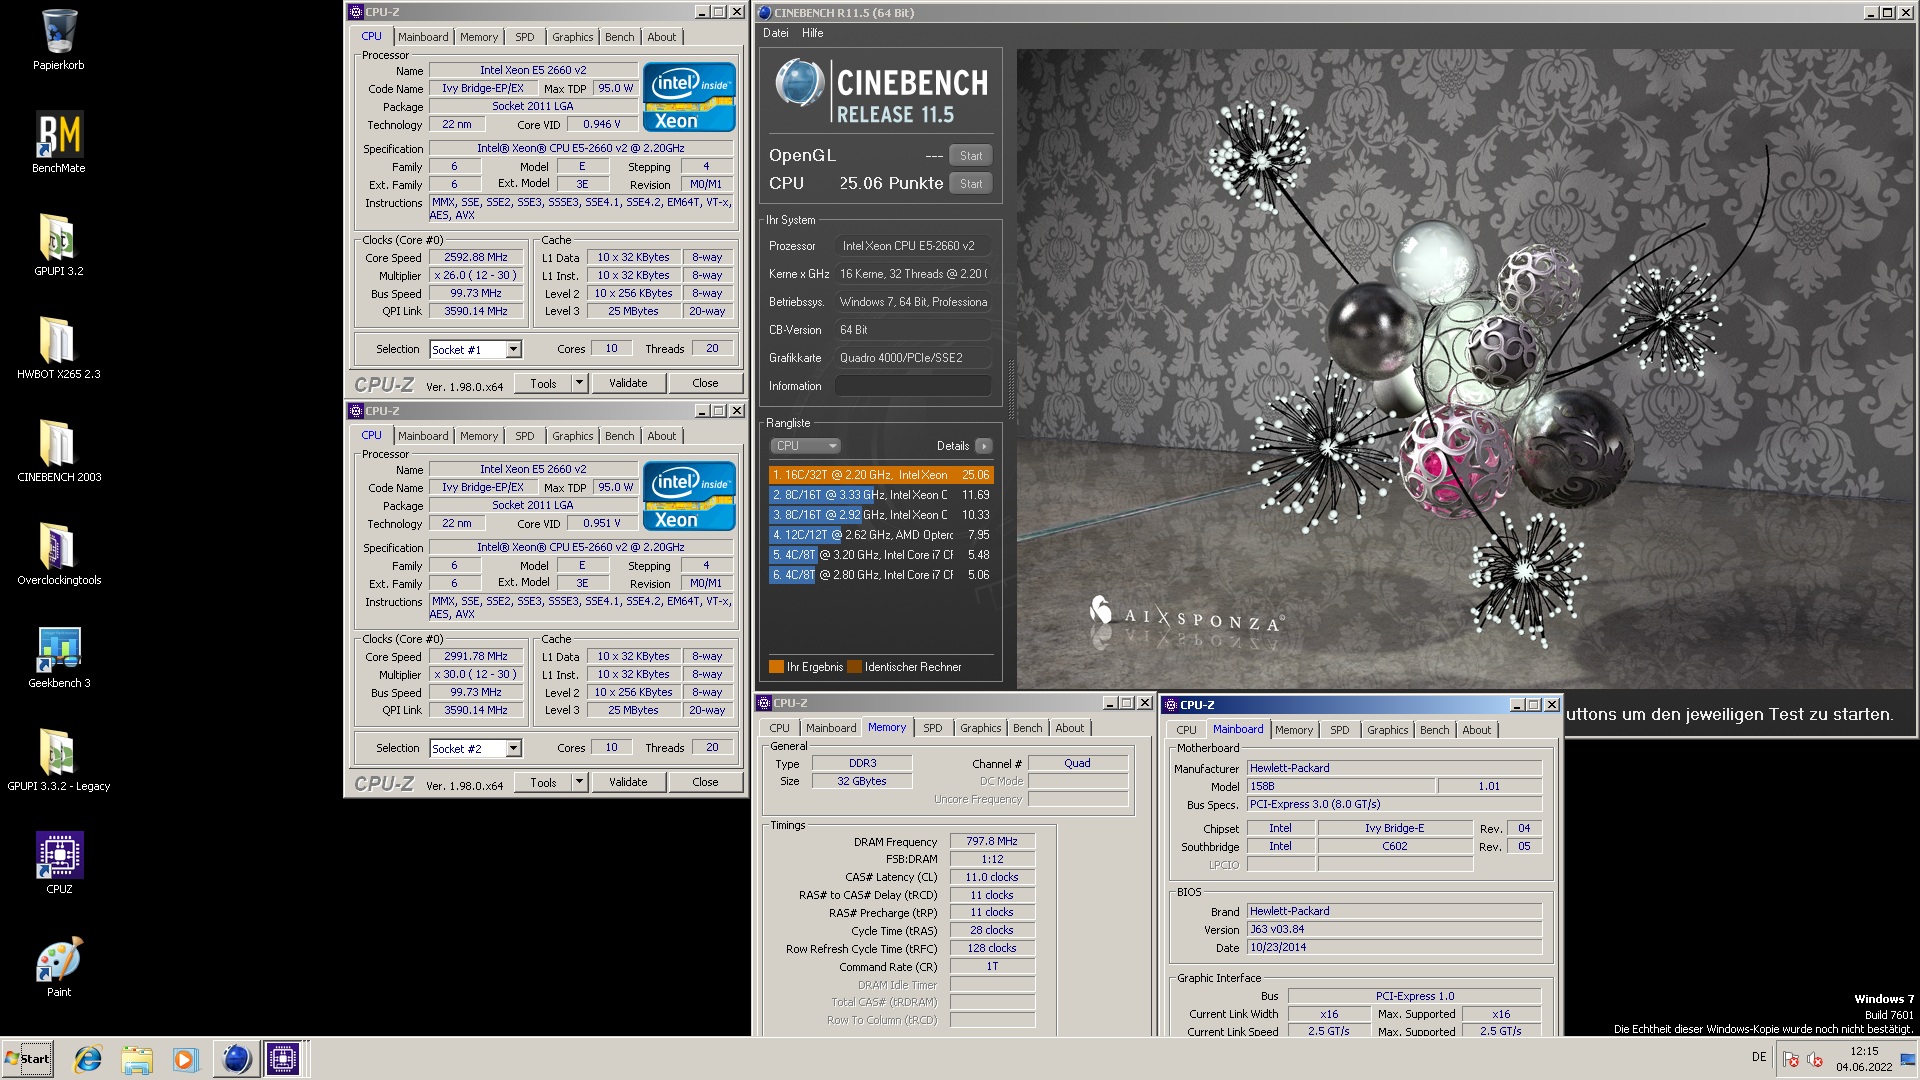
Task: Click the Cinebench globe logo
Action: click(799, 83)
